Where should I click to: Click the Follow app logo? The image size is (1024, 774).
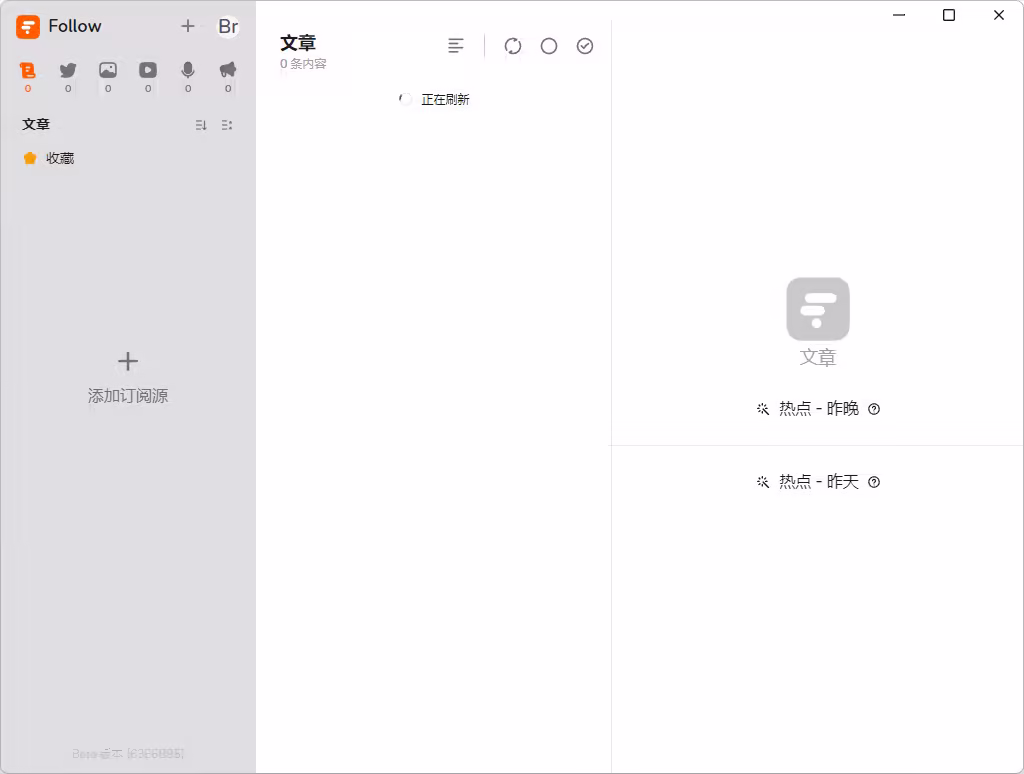click(28, 26)
